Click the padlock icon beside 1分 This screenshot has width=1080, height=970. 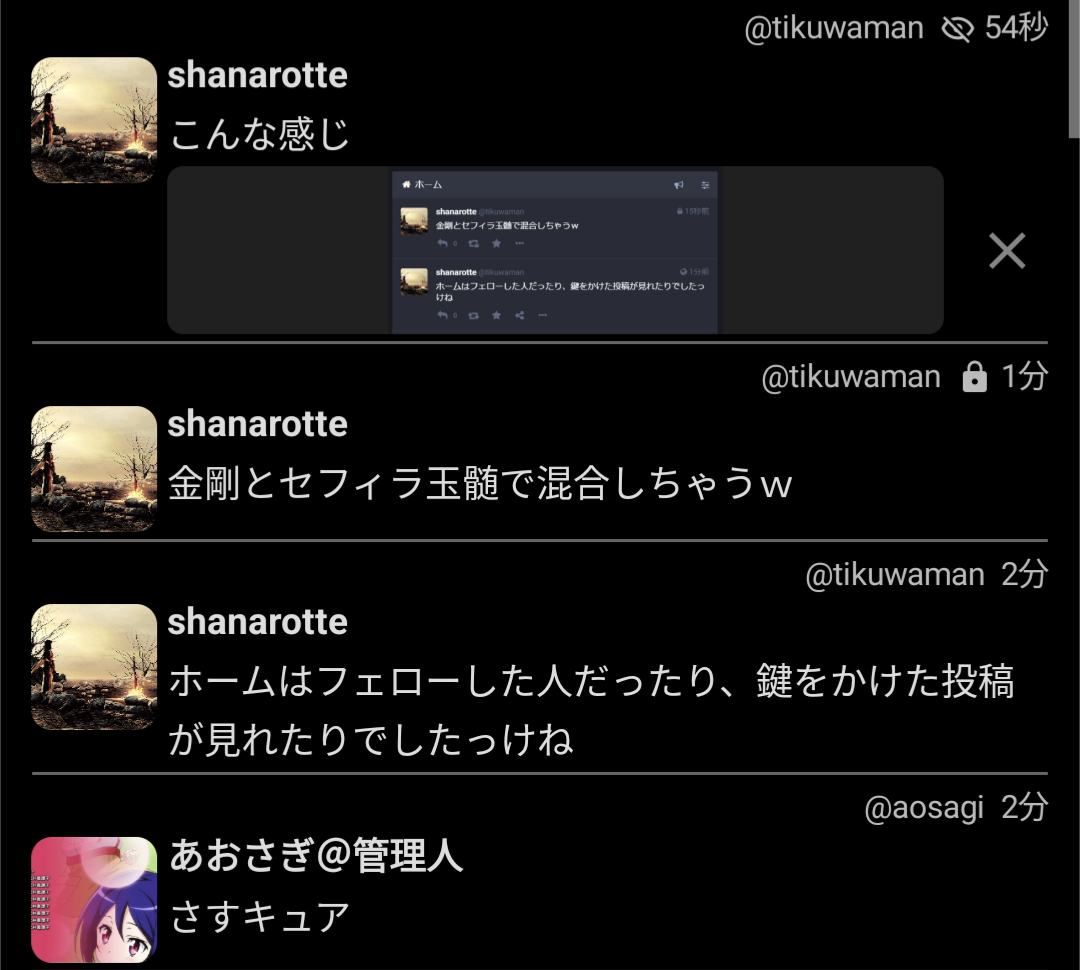(975, 377)
